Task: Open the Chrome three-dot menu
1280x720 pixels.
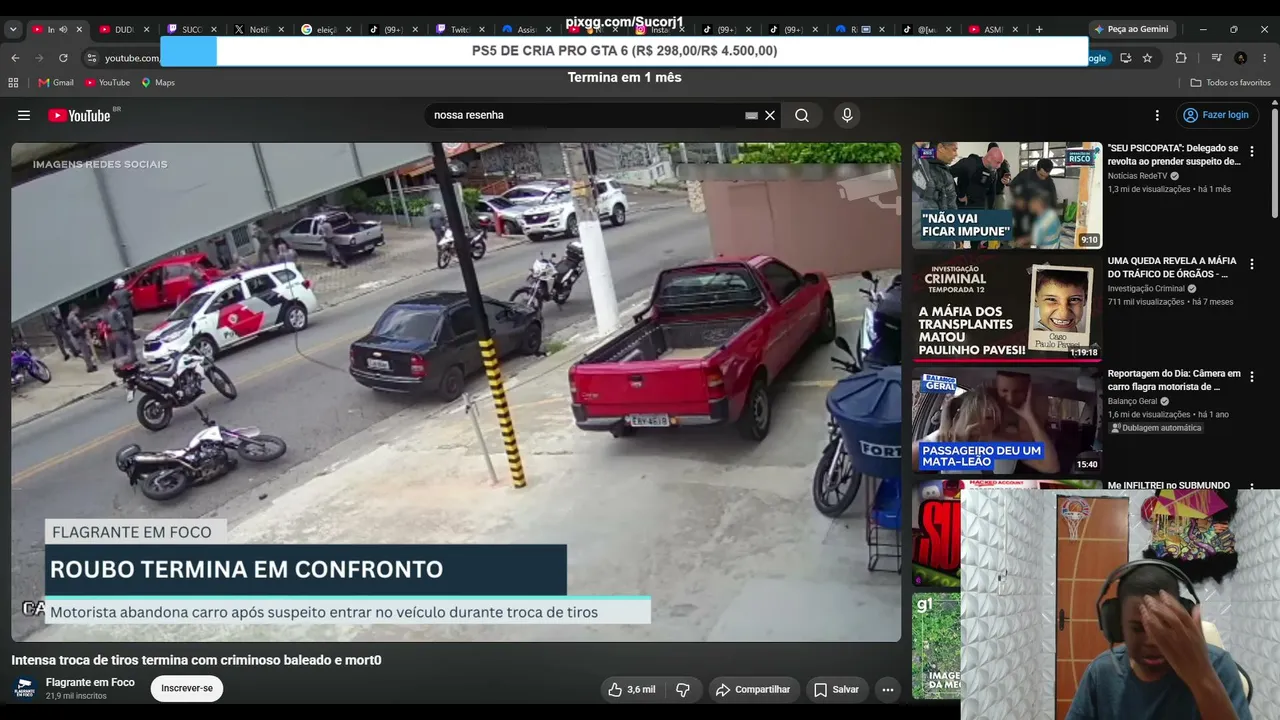Action: point(1266,58)
